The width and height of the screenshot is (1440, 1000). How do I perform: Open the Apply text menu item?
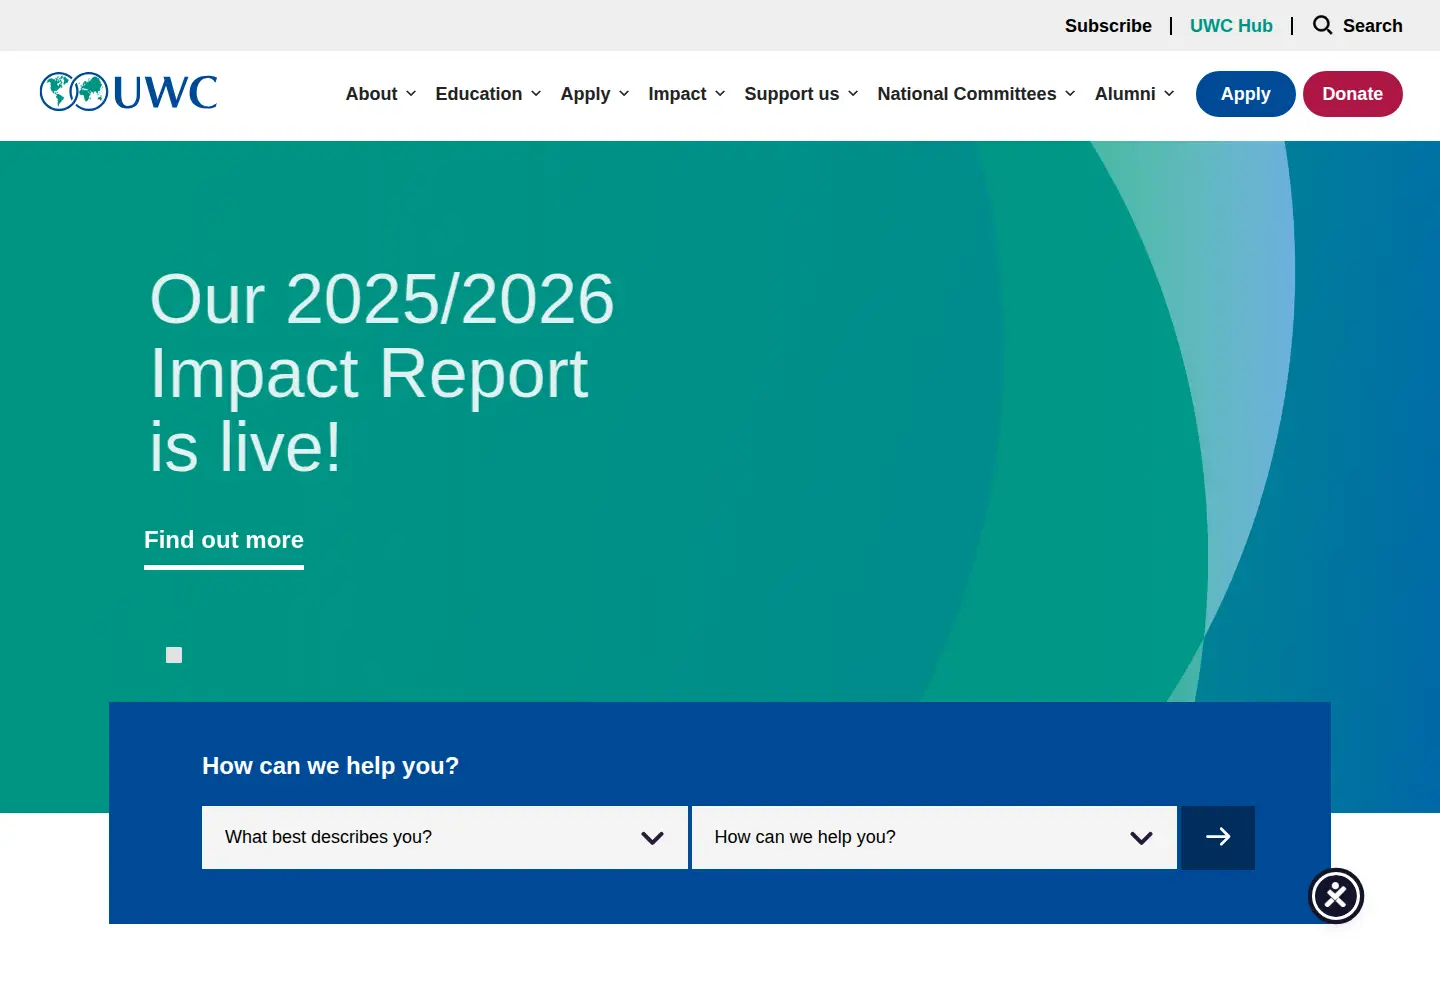[585, 94]
